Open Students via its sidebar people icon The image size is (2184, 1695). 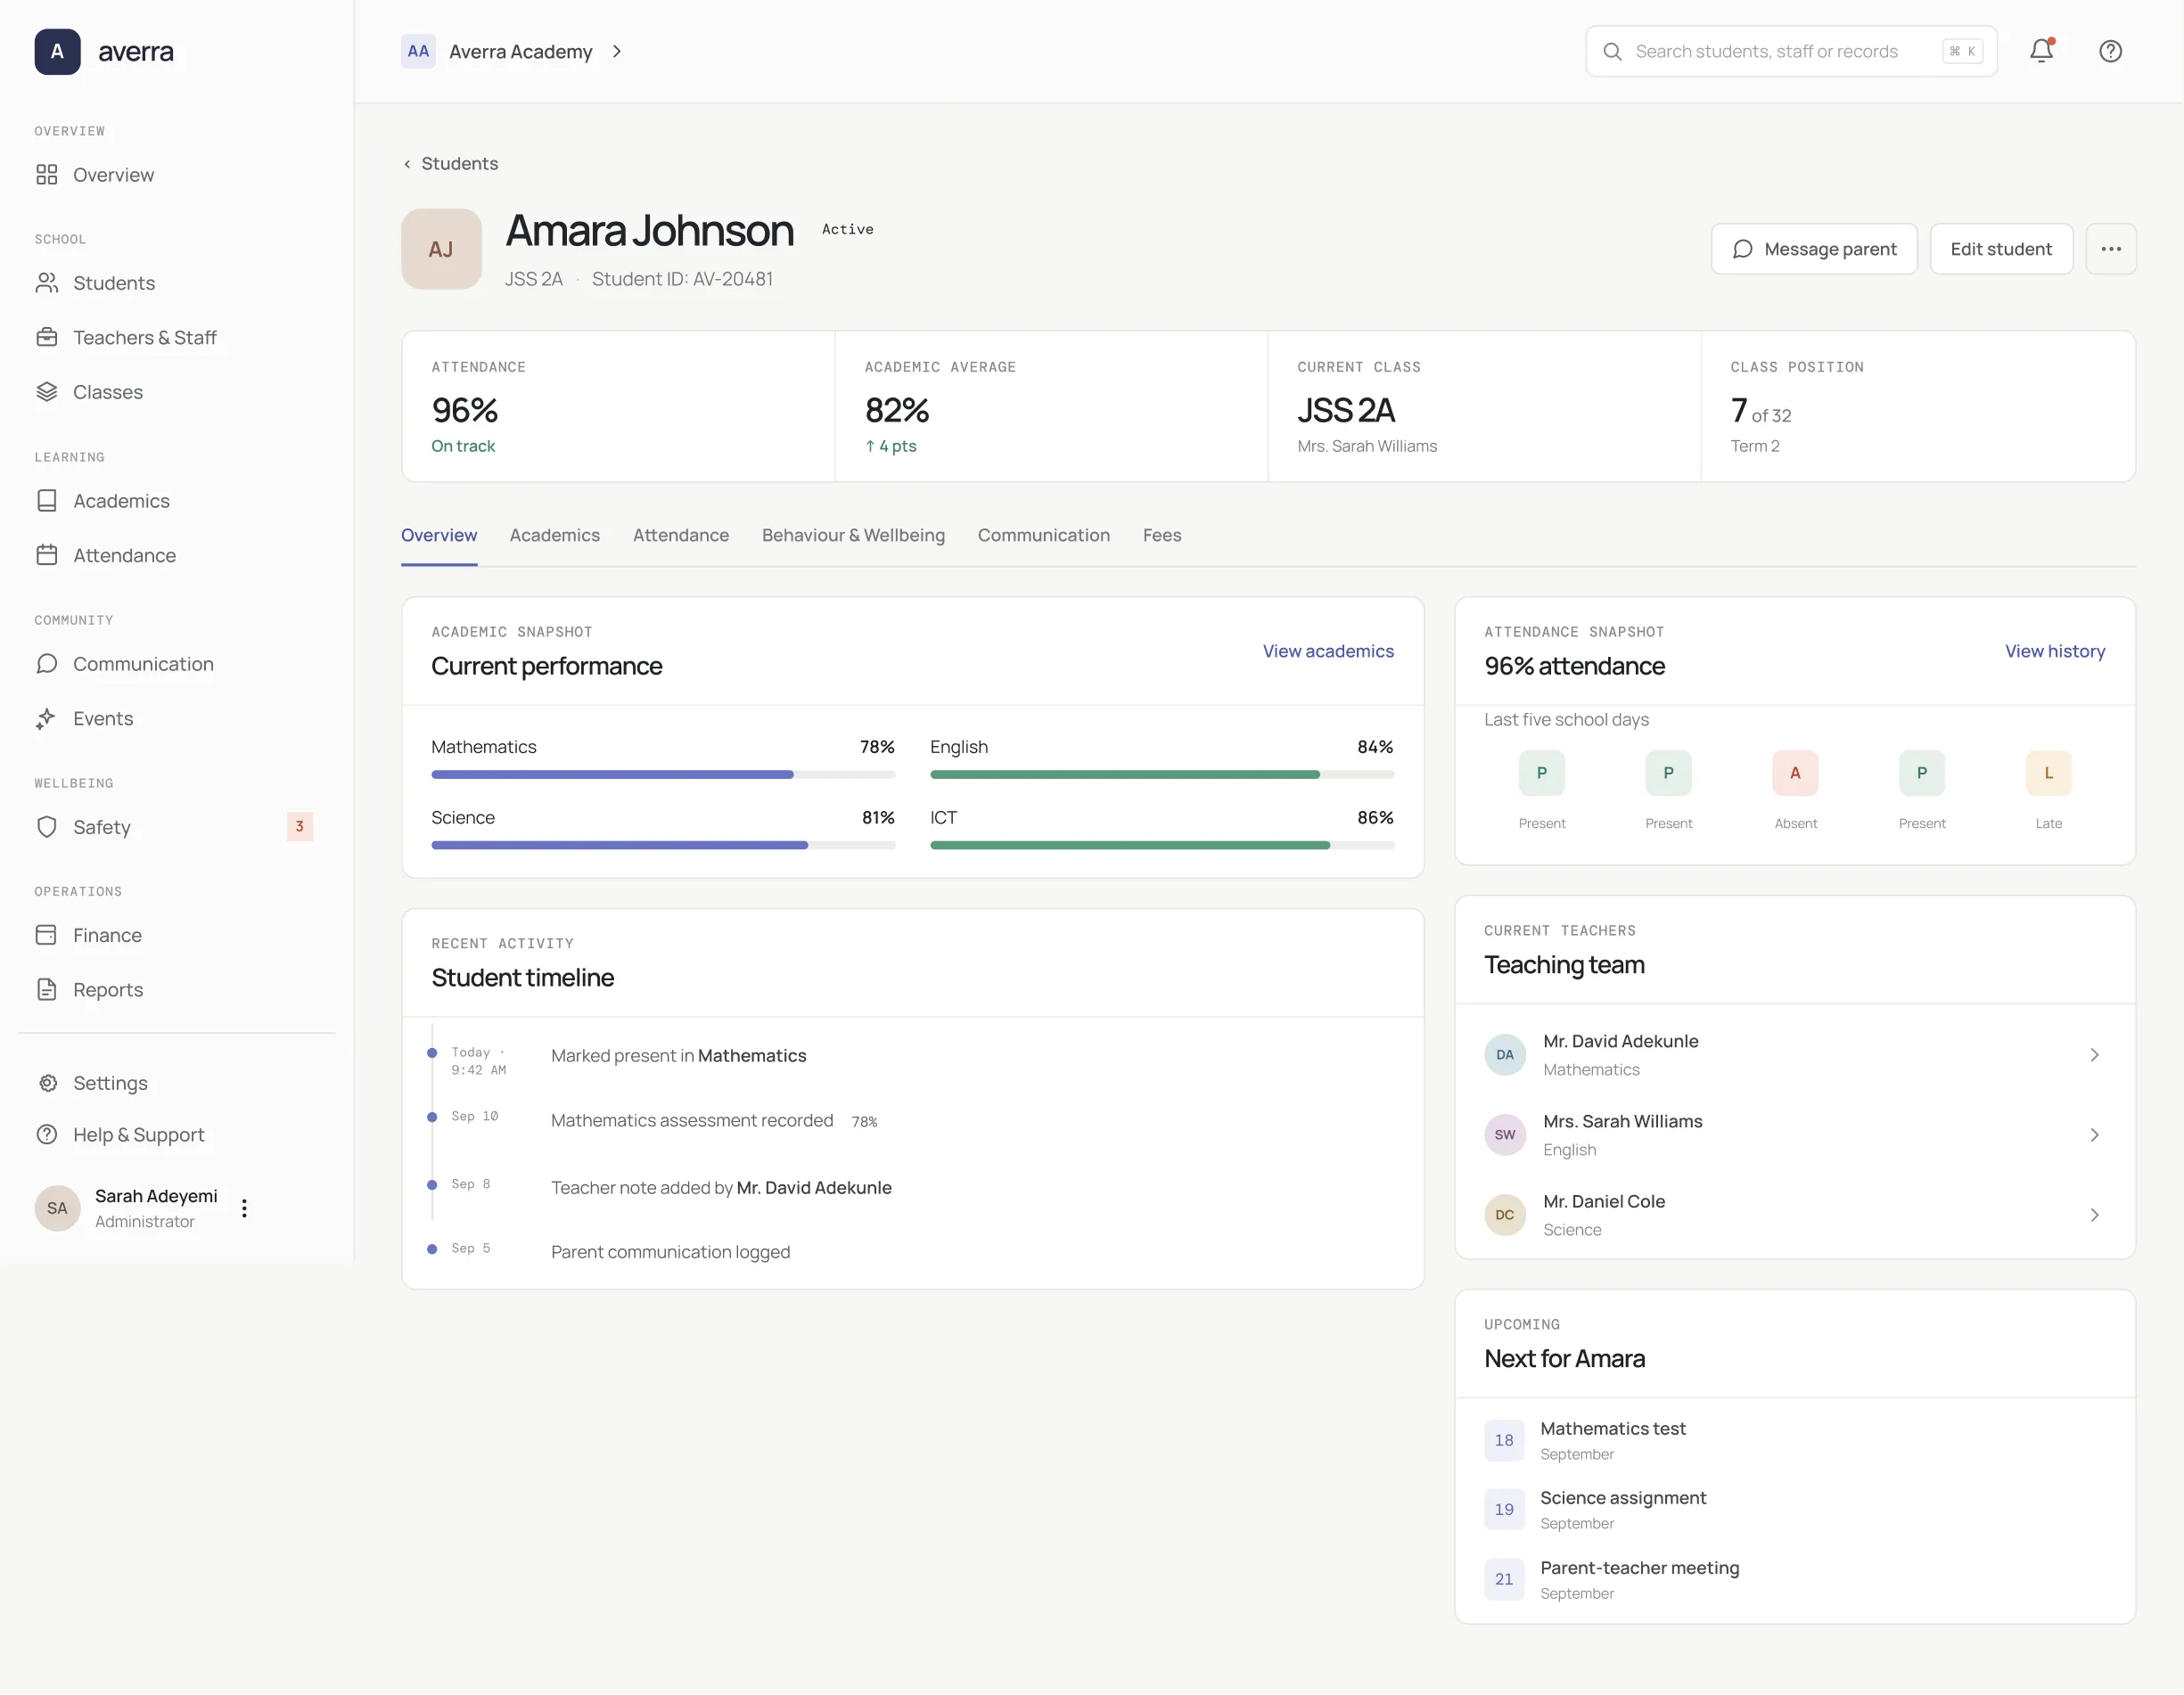coord(47,283)
